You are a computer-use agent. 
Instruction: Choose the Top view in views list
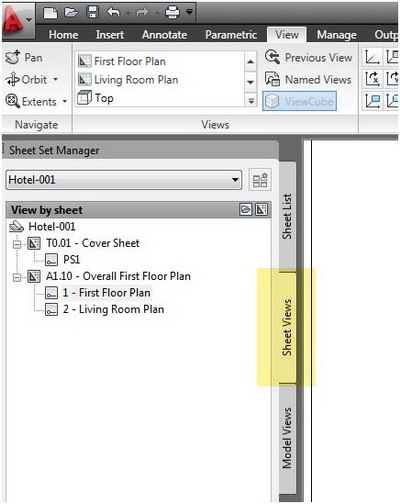tap(95, 98)
